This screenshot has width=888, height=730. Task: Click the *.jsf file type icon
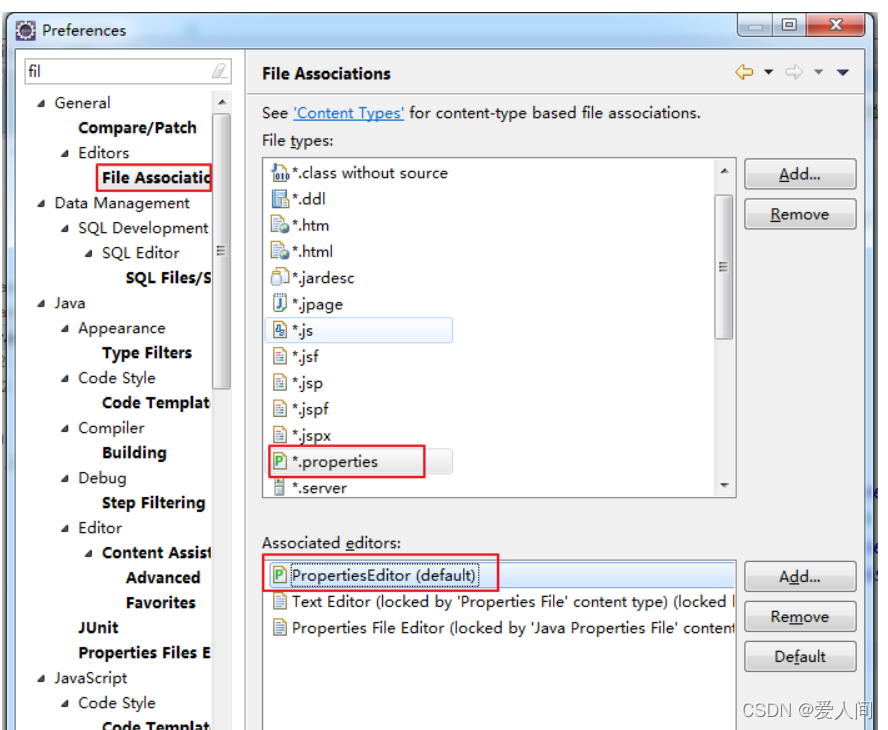click(x=280, y=356)
